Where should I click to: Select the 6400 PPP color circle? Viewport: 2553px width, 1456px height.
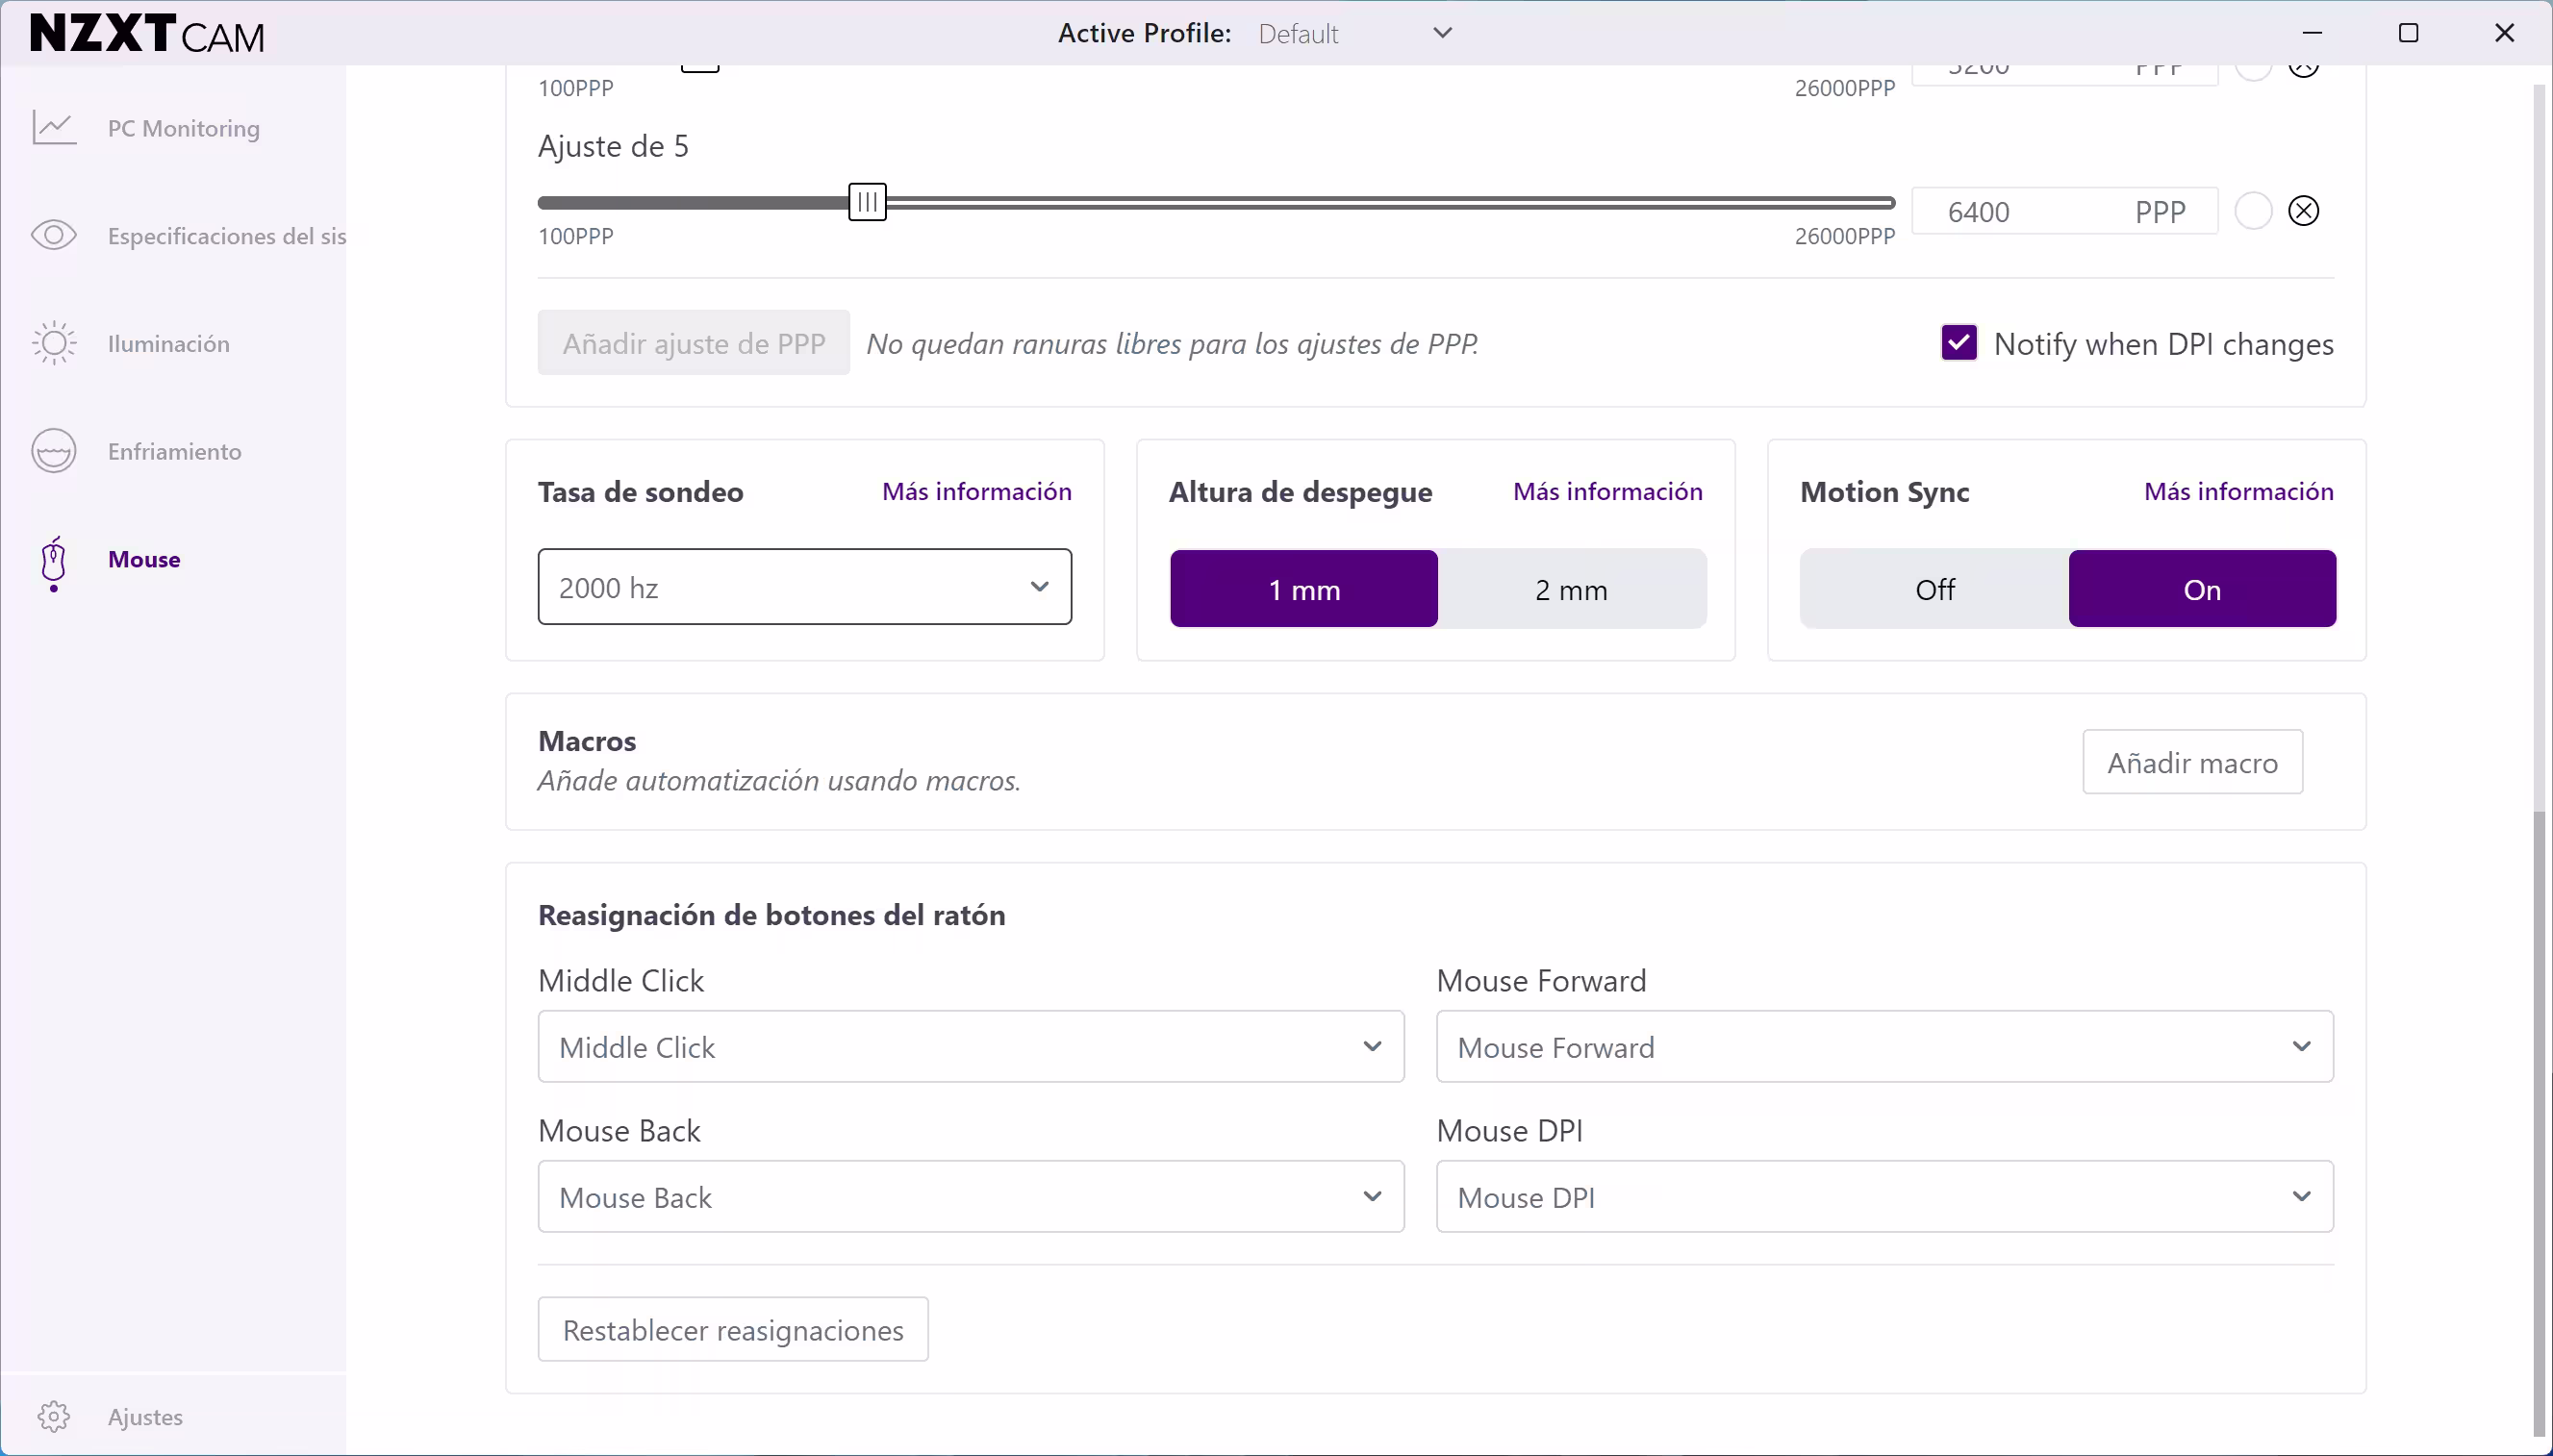point(2253,211)
